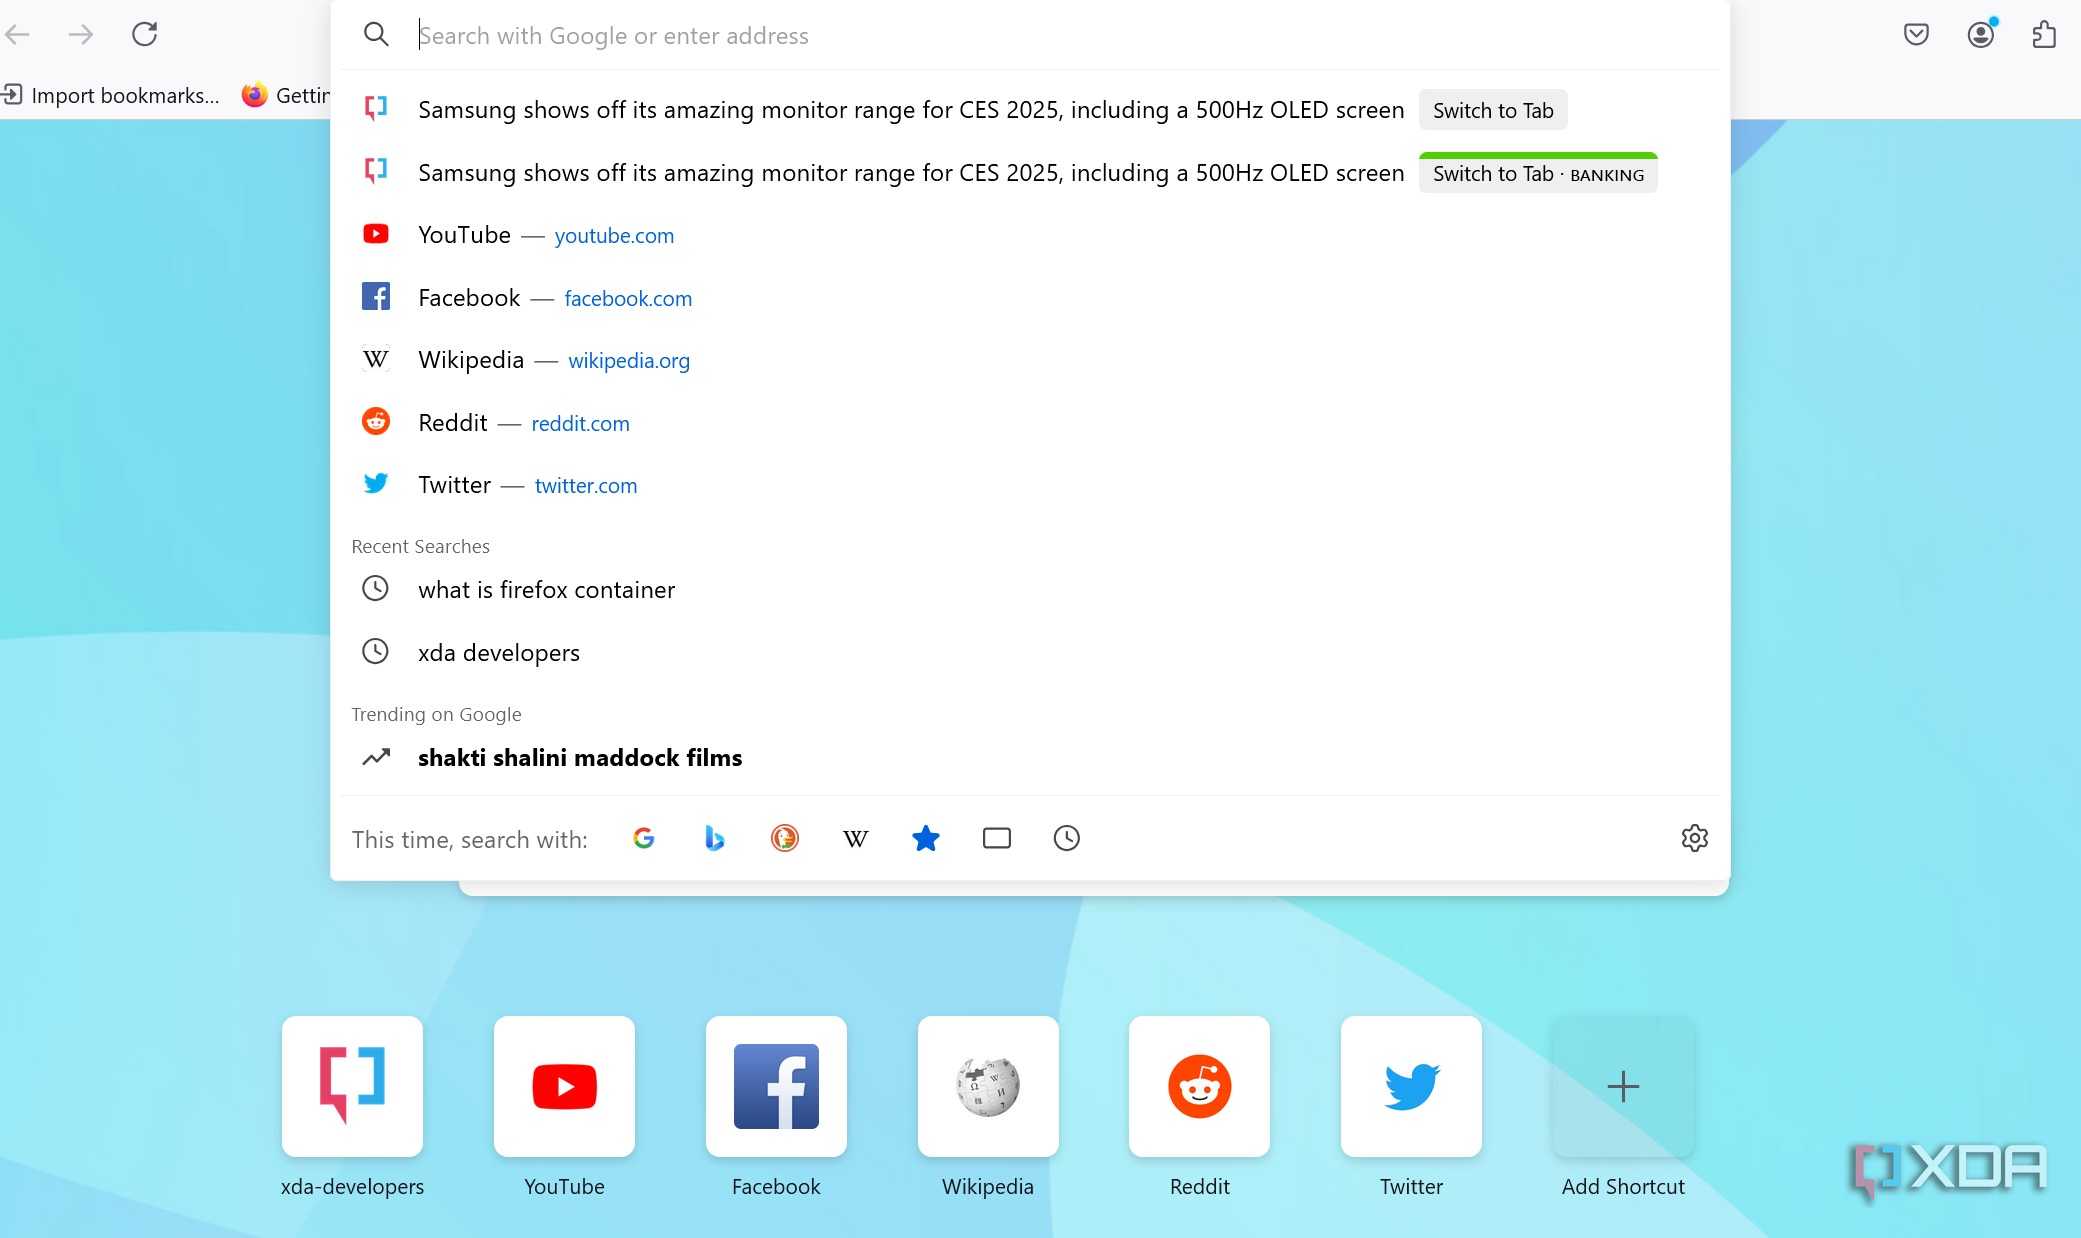Search this time with Wikipedia icon
Image resolution: width=2081 pixels, height=1238 pixels.
[x=855, y=838]
